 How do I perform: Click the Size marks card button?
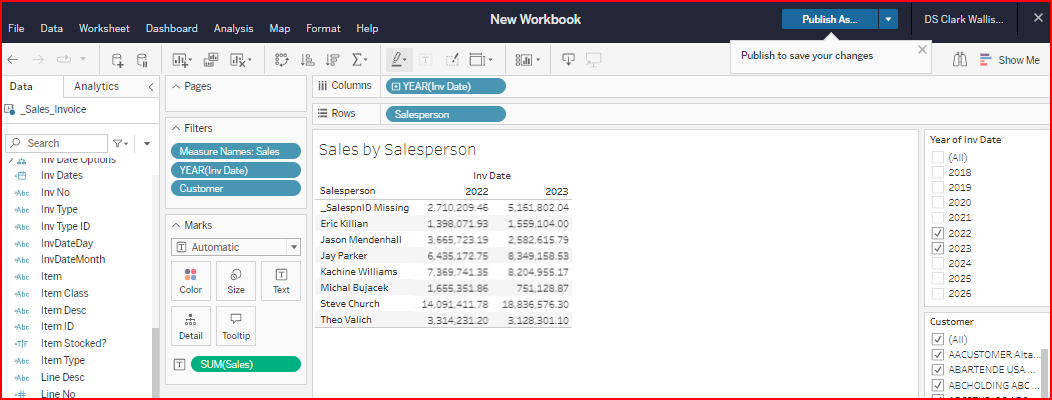[236, 281]
